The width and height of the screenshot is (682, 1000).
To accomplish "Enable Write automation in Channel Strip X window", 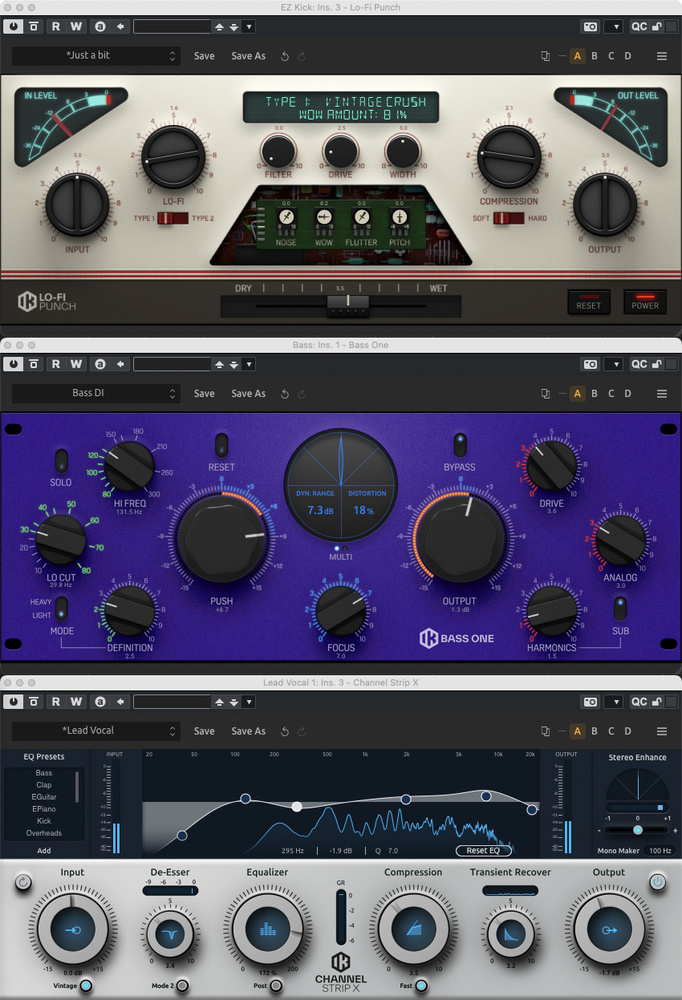I will [x=76, y=702].
